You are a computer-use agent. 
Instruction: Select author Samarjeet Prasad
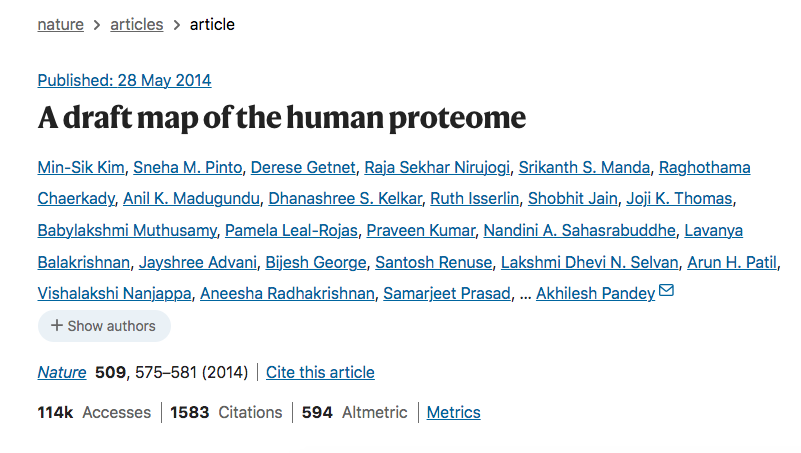(x=447, y=293)
